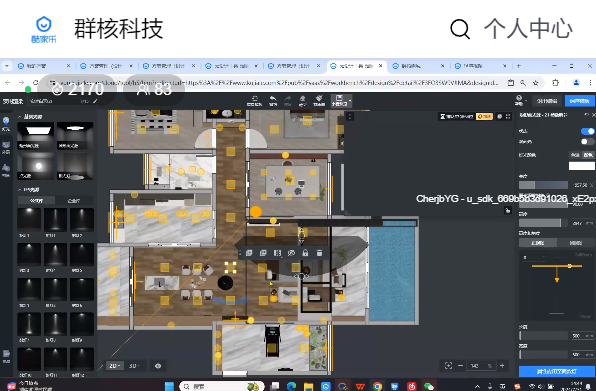This screenshot has height=391, width=596.
Task: Turn off the blue enabled switch in the properties panel
Action: point(587,131)
